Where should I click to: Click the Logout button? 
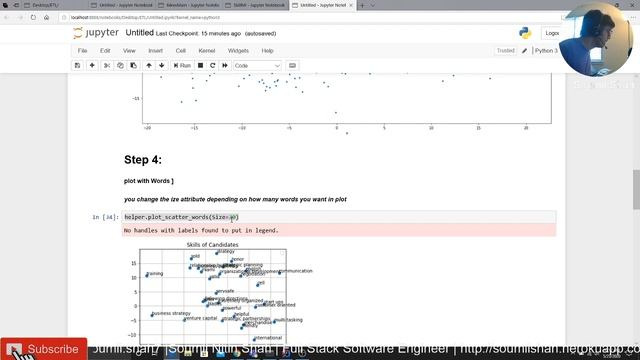click(551, 33)
